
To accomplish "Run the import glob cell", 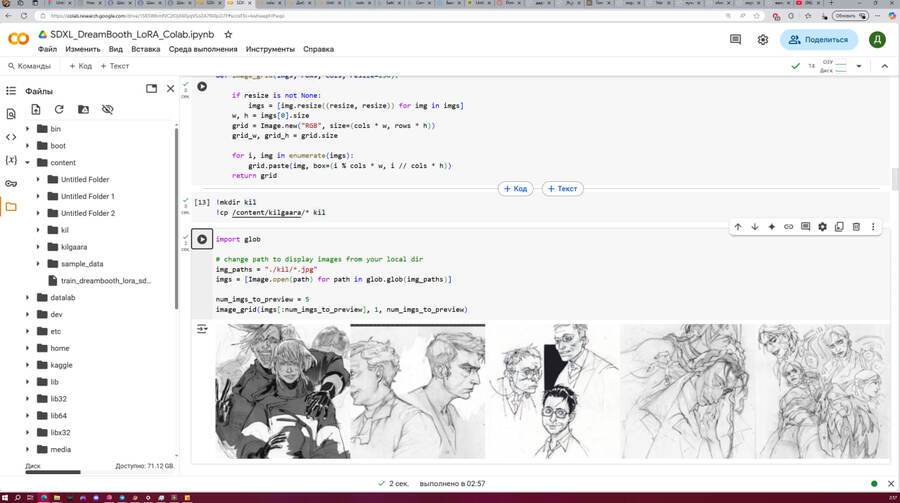I will coord(202,239).
